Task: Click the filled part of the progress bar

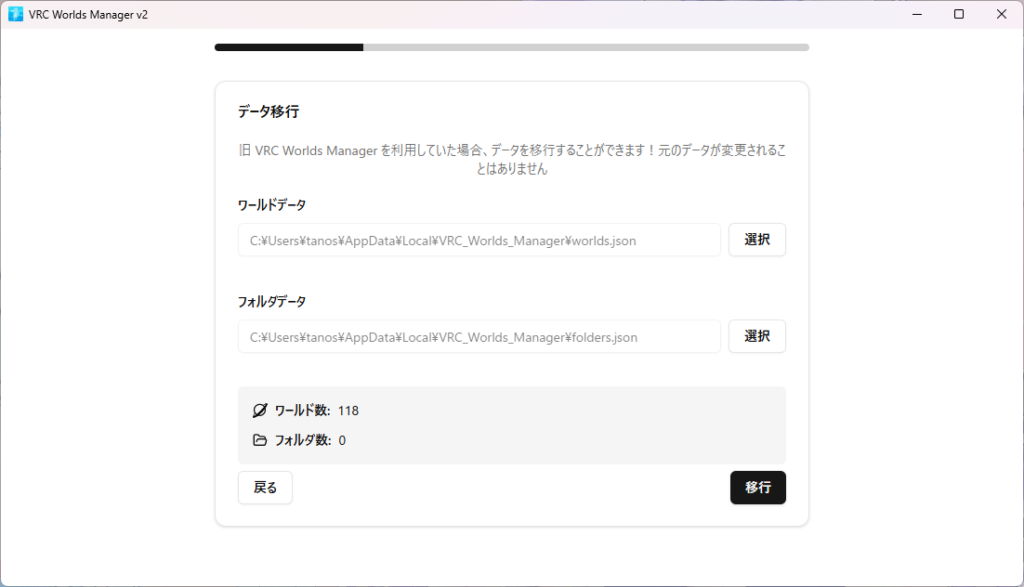Action: [288, 47]
